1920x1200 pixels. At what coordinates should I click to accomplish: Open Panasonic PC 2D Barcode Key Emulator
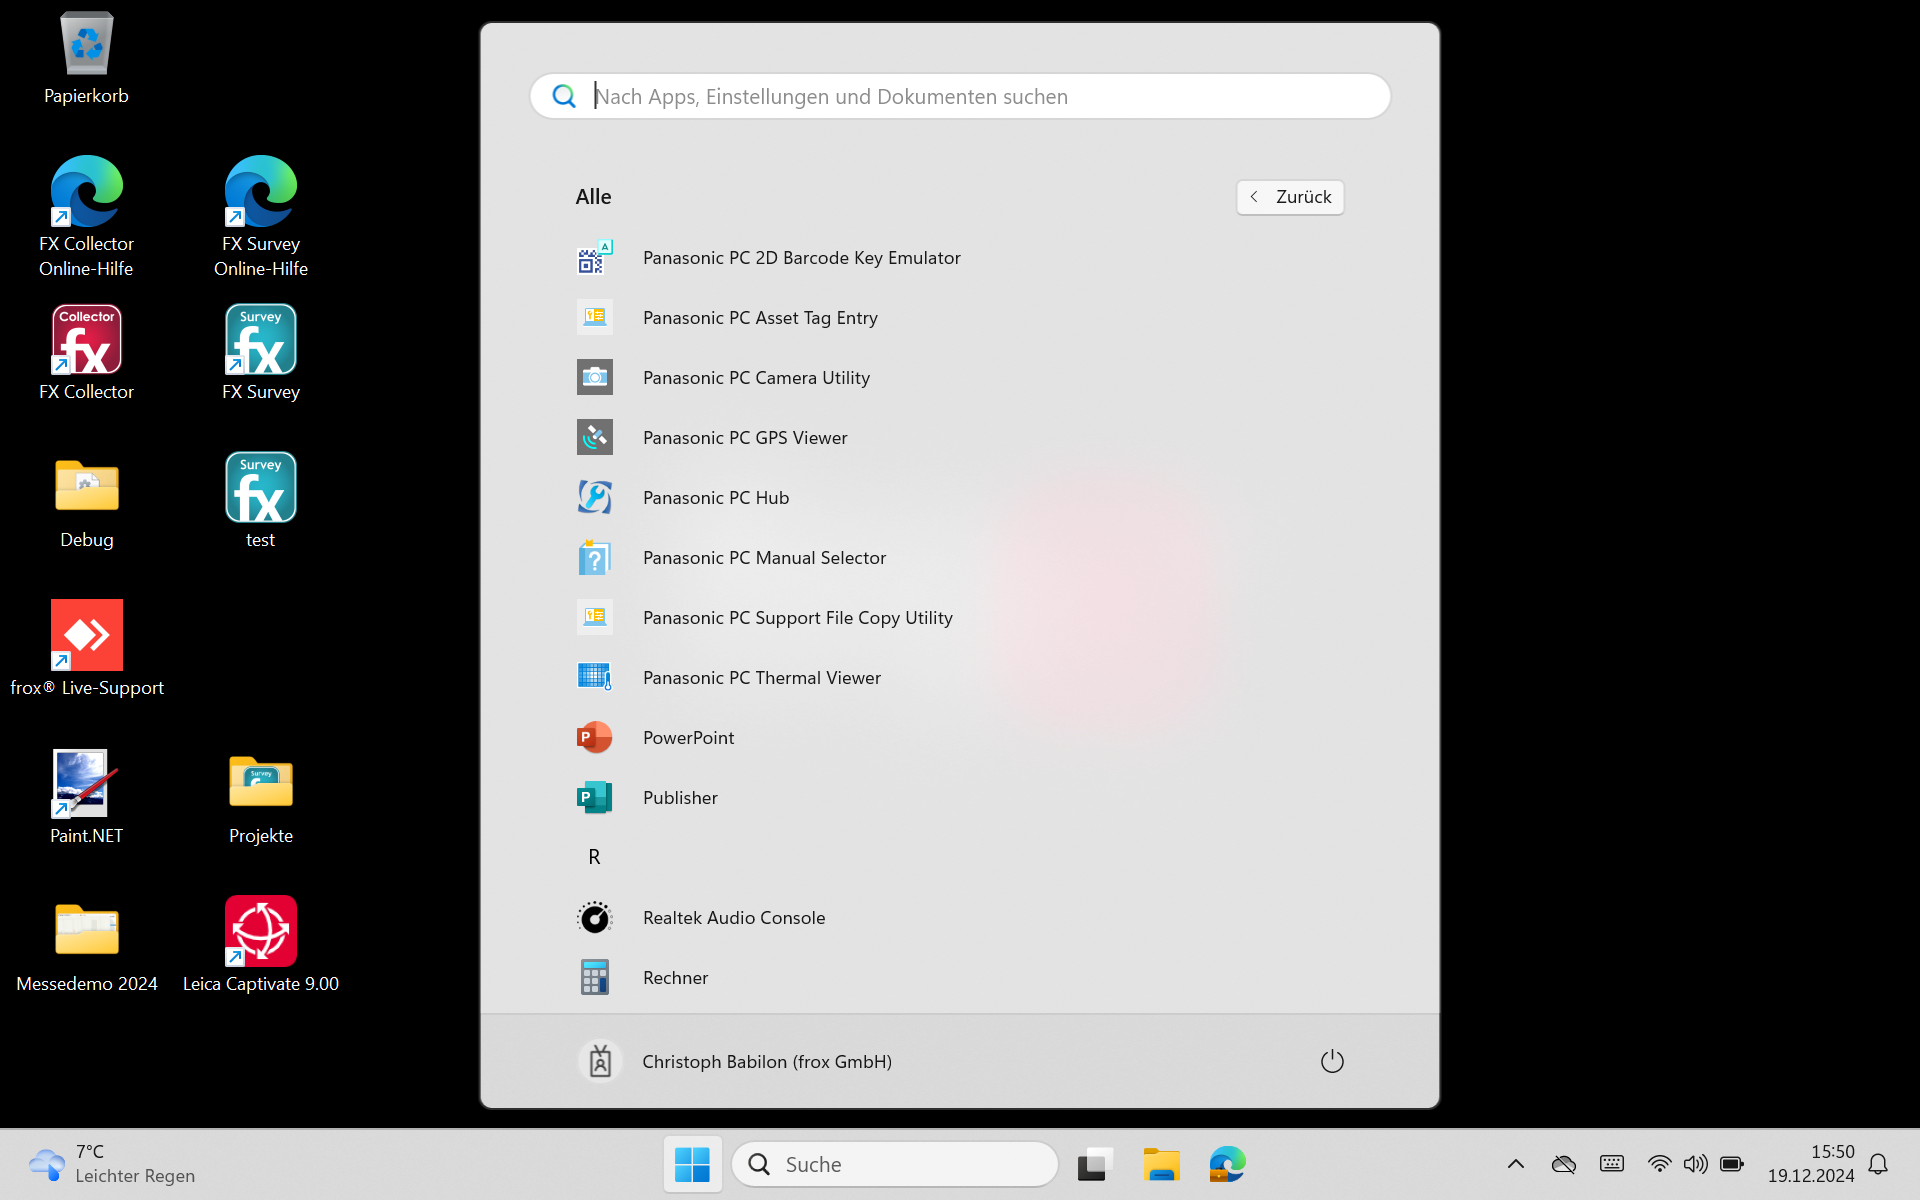click(x=801, y=257)
